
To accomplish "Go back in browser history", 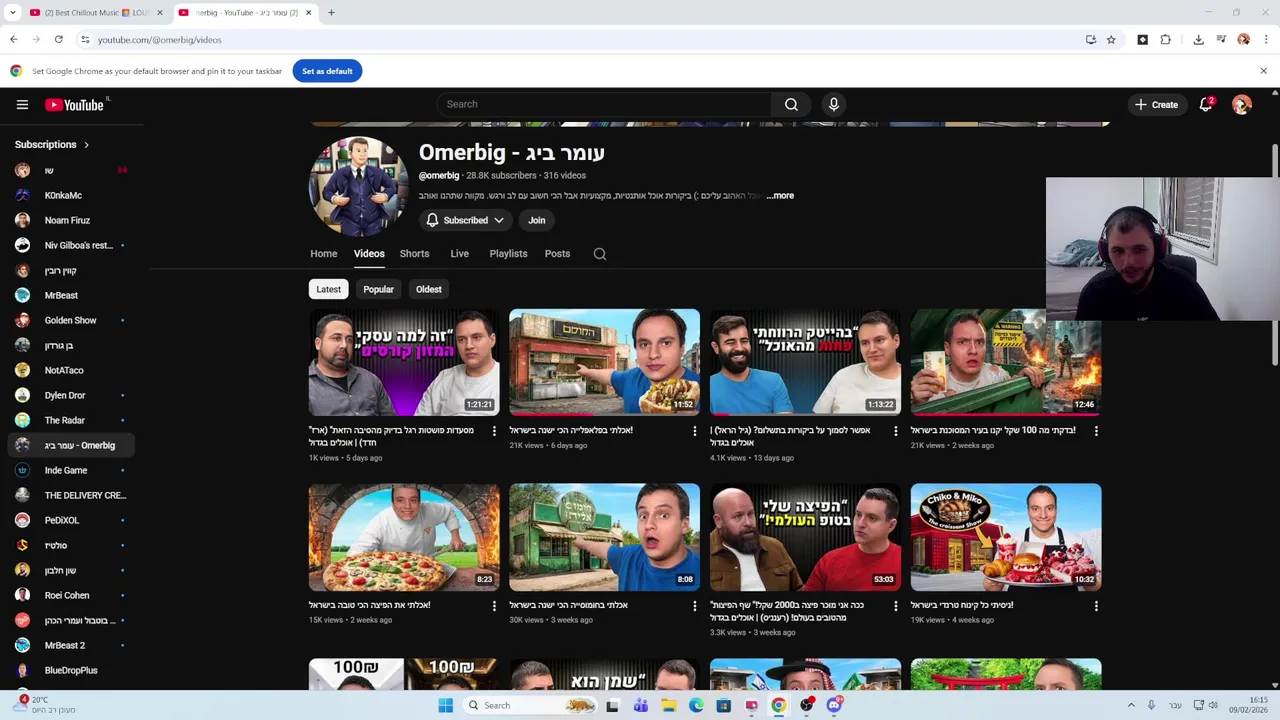I will coord(14,40).
